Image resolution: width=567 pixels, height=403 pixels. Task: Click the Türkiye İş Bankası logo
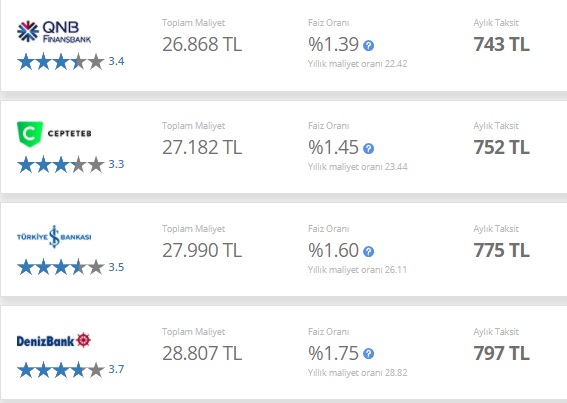[54, 237]
